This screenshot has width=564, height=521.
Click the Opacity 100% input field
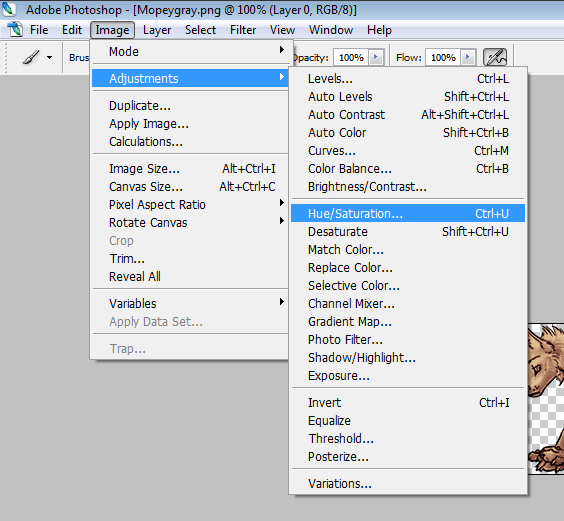[x=351, y=57]
